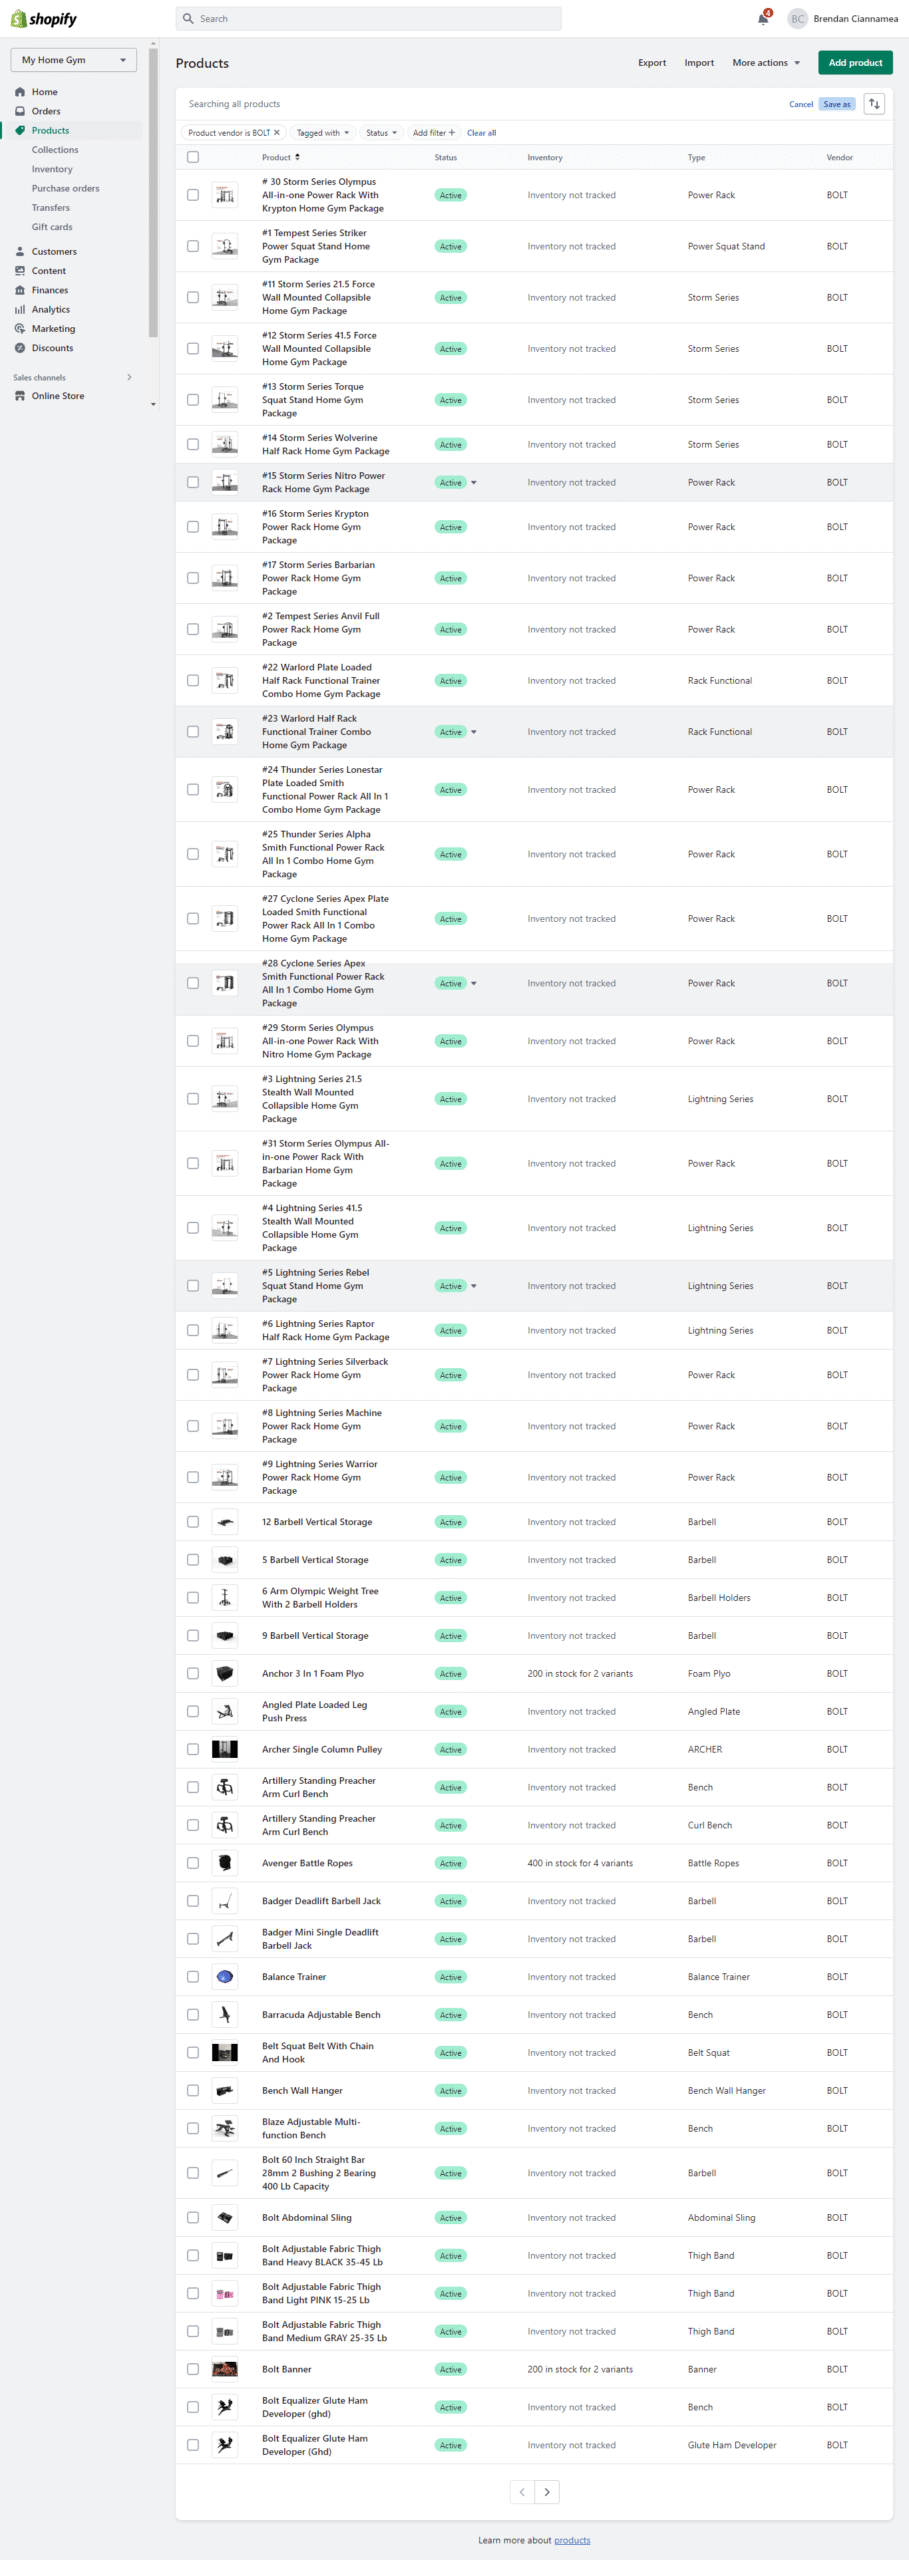Open the My Home Gym store dropdown

[x=73, y=60]
